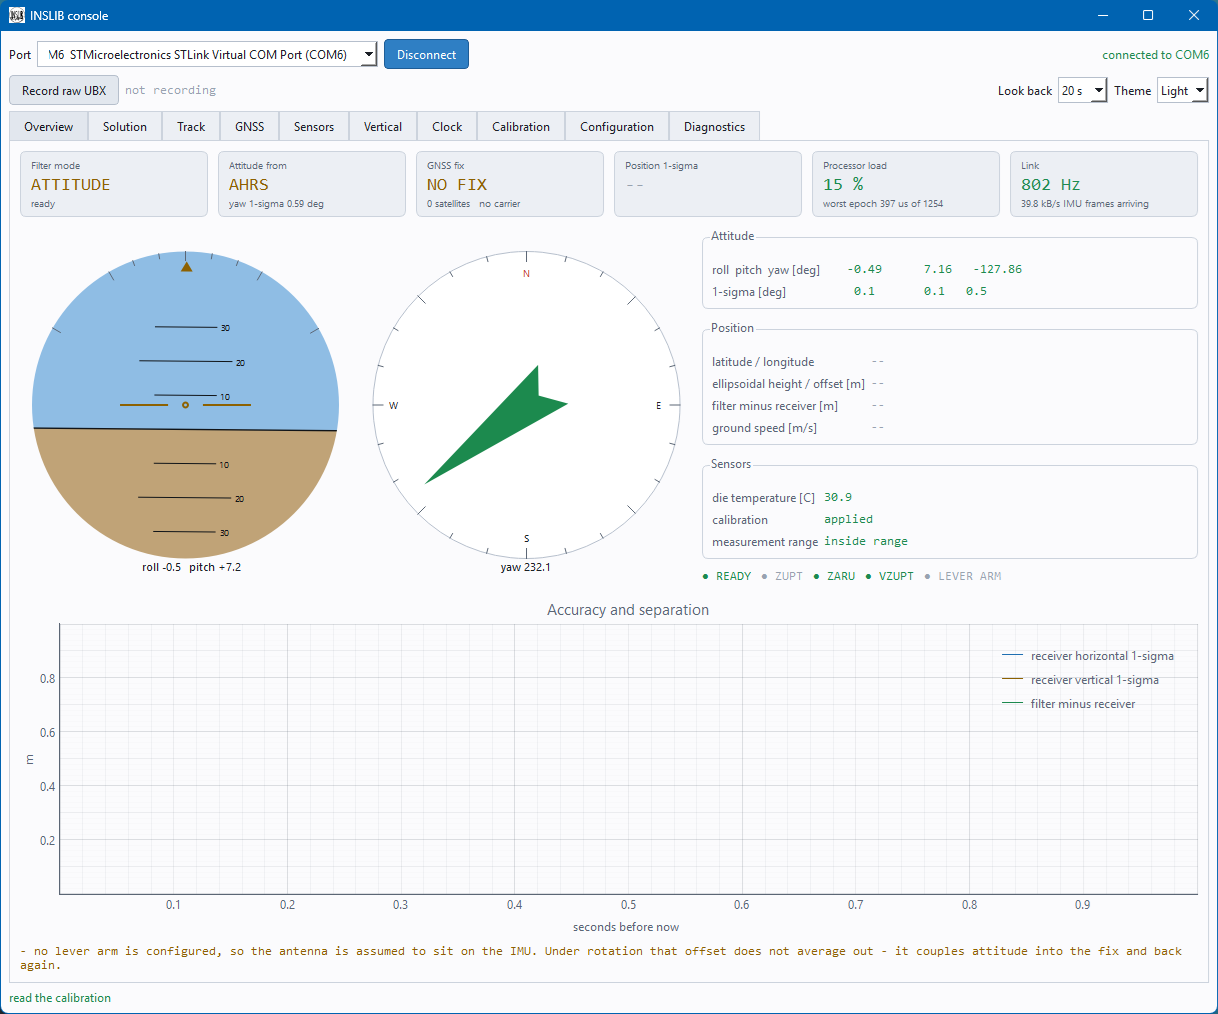The width and height of the screenshot is (1218, 1014).
Task: Click the Disconnect button
Action: click(426, 55)
